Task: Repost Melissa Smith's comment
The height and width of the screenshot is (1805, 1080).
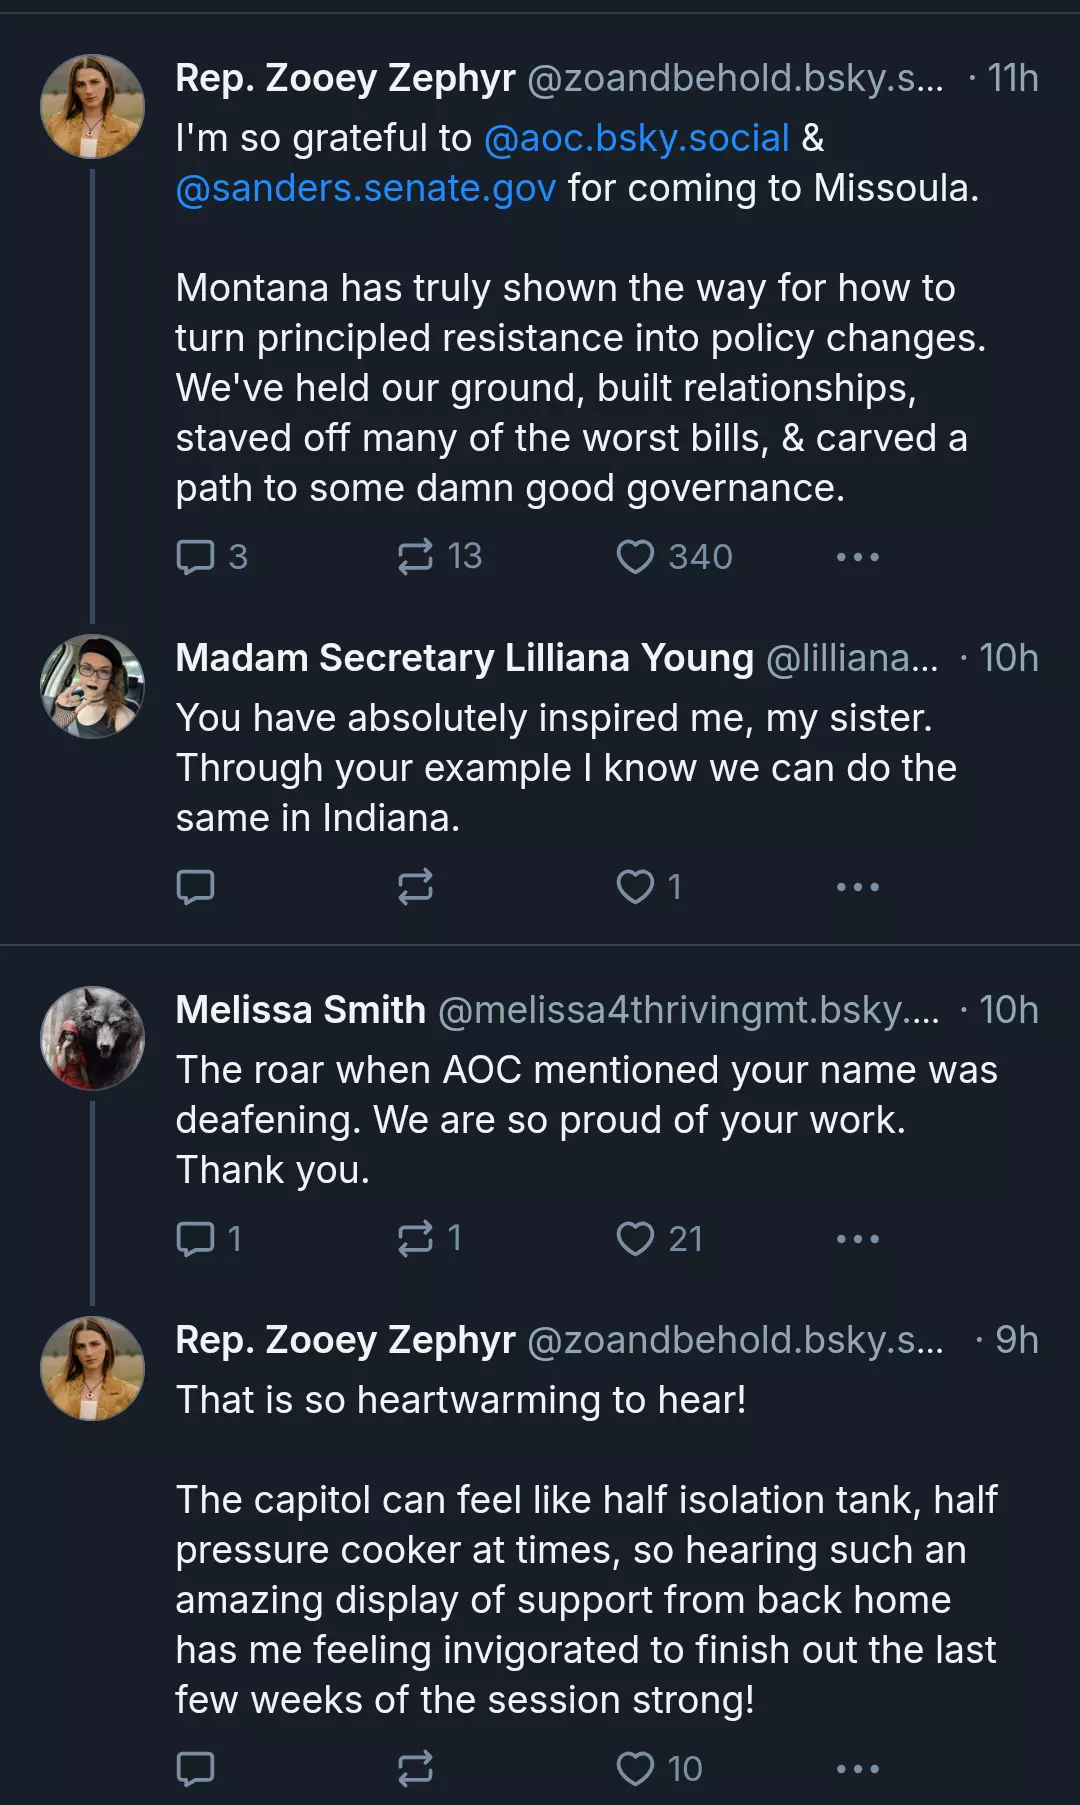Action: [x=415, y=1239]
